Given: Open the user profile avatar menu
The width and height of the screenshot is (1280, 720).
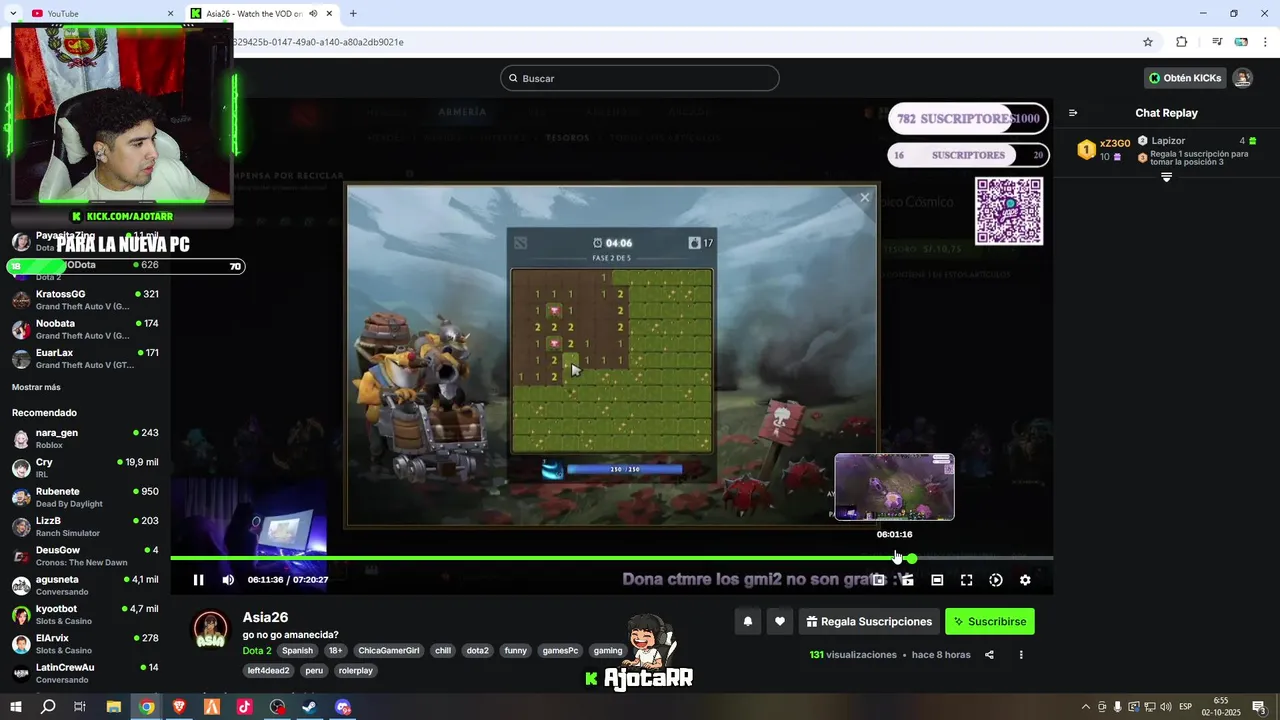Looking at the screenshot, I should 1242,78.
